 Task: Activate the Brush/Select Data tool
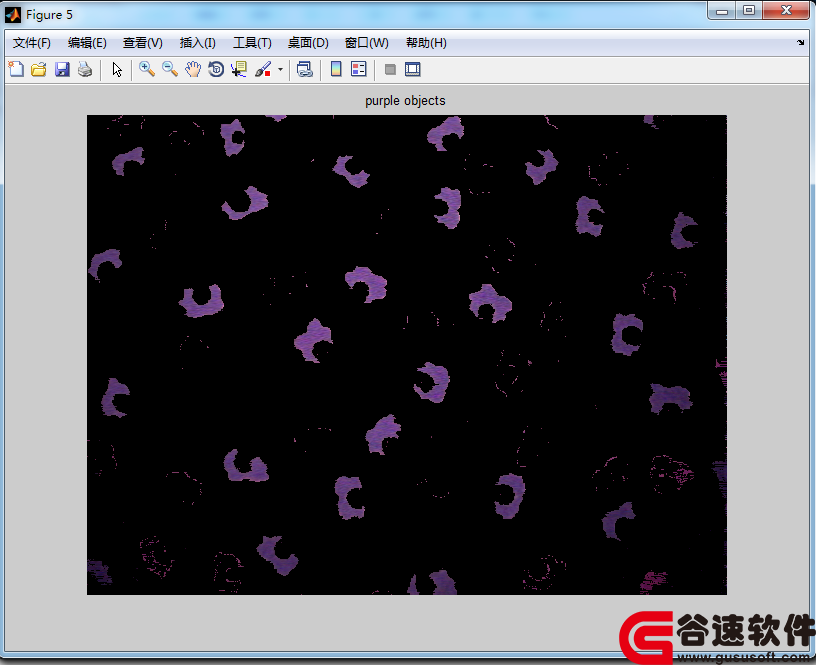point(263,69)
